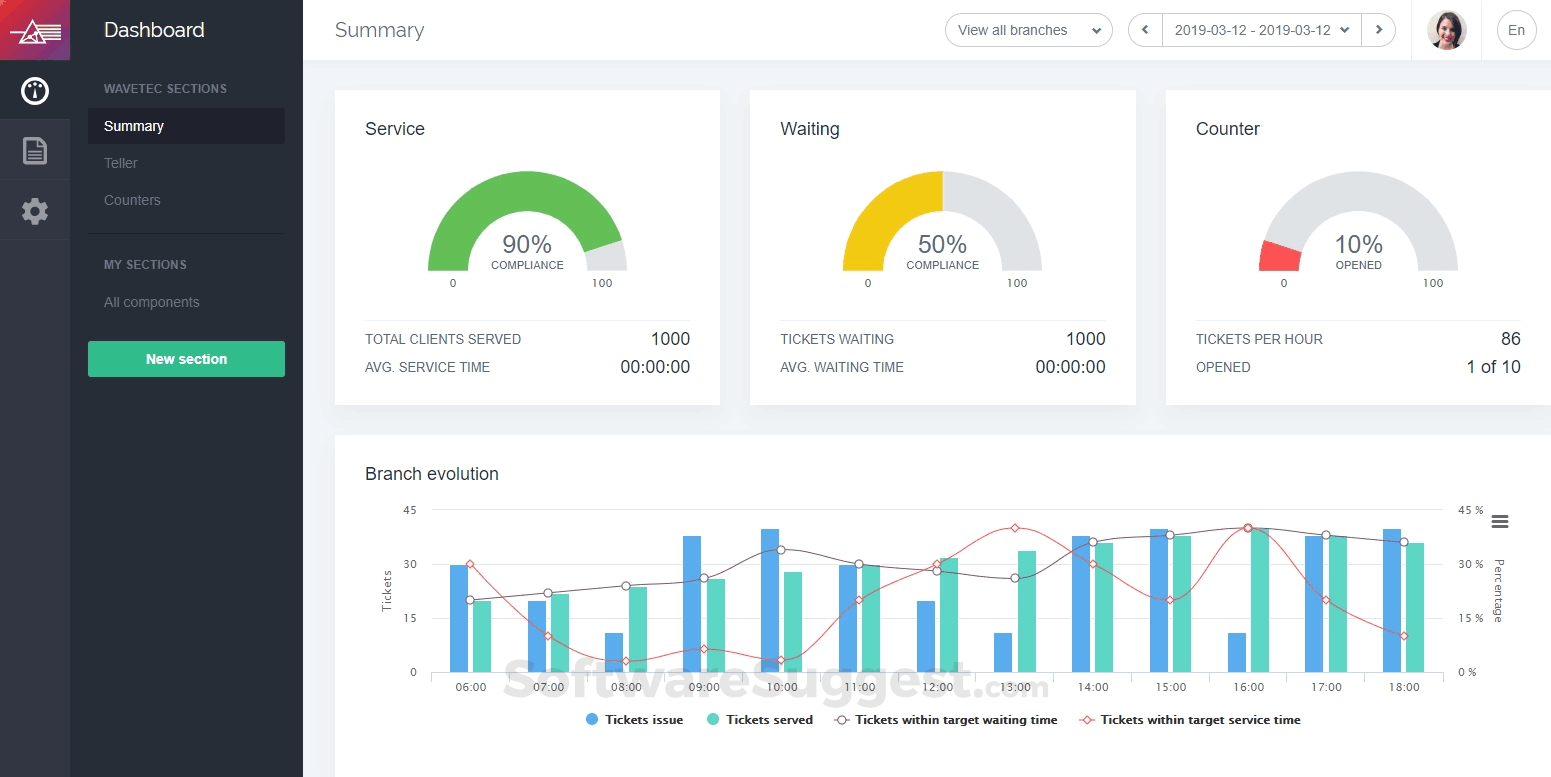Select the Summary entry under Wavetec Sections
The height and width of the screenshot is (777, 1551).
tap(133, 126)
